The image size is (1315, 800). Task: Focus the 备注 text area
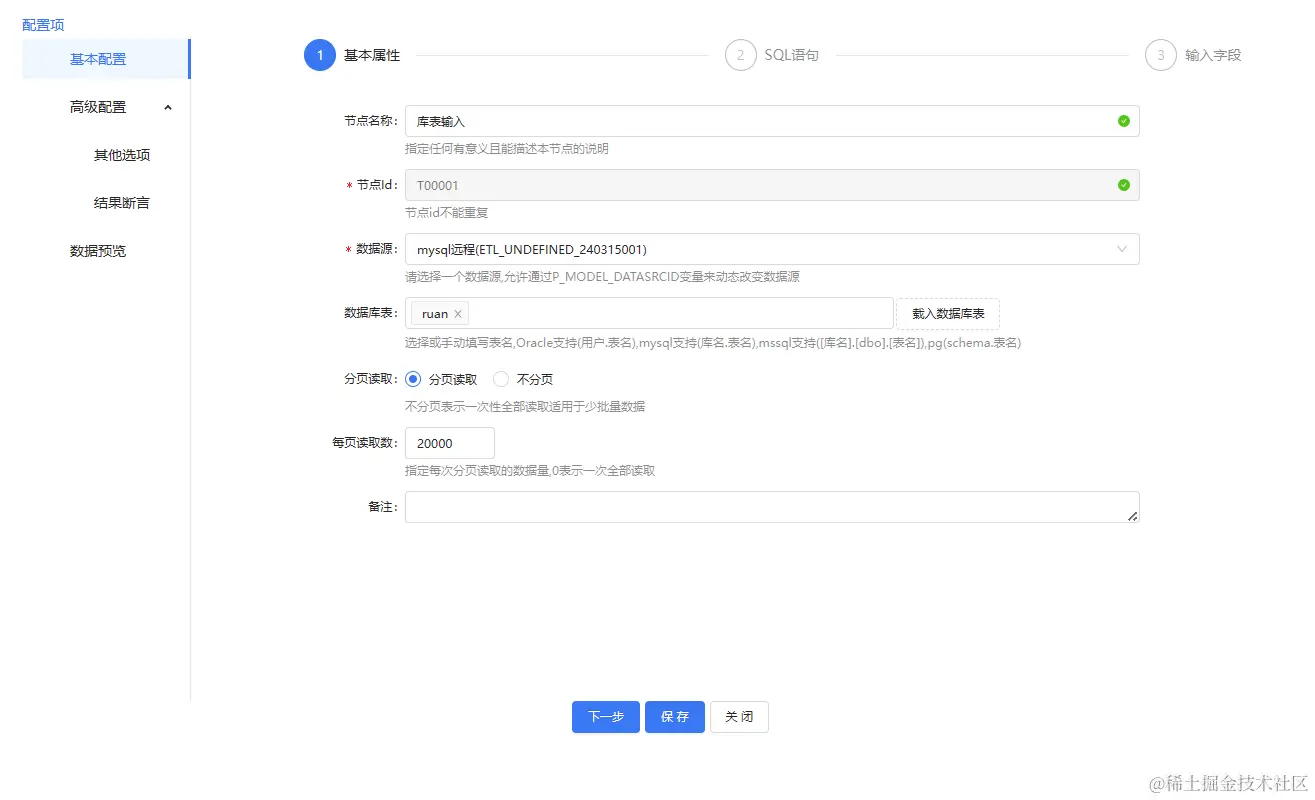(x=772, y=507)
